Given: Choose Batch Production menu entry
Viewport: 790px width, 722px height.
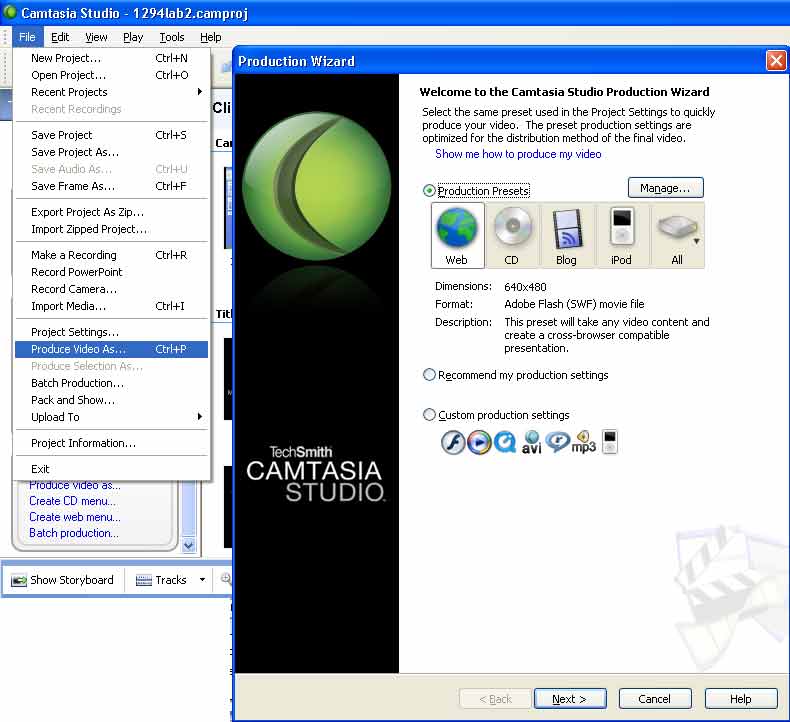Looking at the screenshot, I should pos(111,383).
